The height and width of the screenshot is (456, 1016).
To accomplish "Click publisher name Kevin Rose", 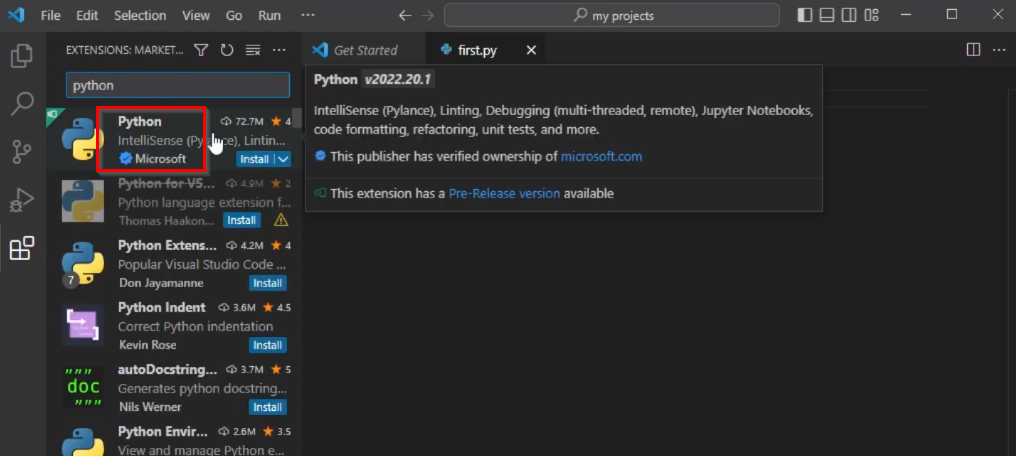I will [x=148, y=345].
